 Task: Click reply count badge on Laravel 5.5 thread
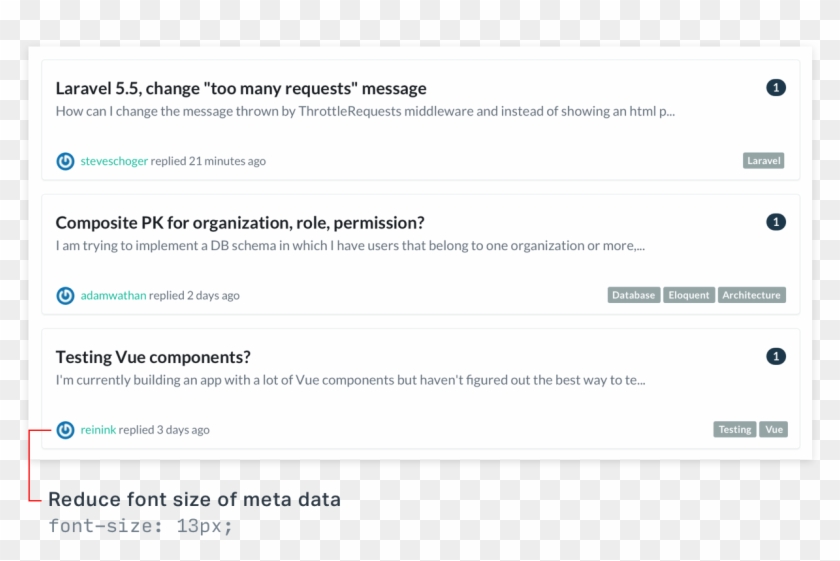(x=776, y=87)
